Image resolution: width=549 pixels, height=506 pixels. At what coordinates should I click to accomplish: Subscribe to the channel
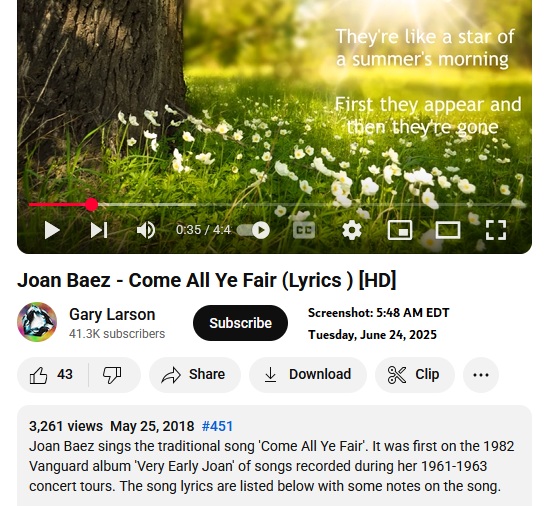(x=240, y=323)
